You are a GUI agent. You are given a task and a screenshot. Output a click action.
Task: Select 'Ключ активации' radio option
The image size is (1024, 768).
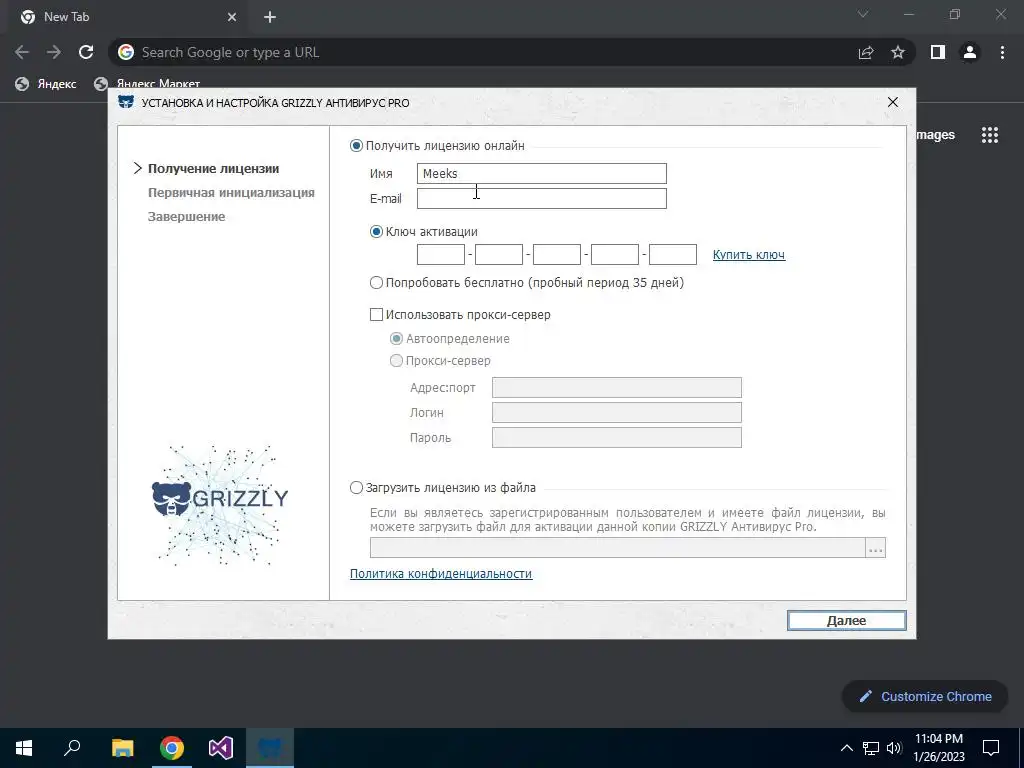(376, 232)
